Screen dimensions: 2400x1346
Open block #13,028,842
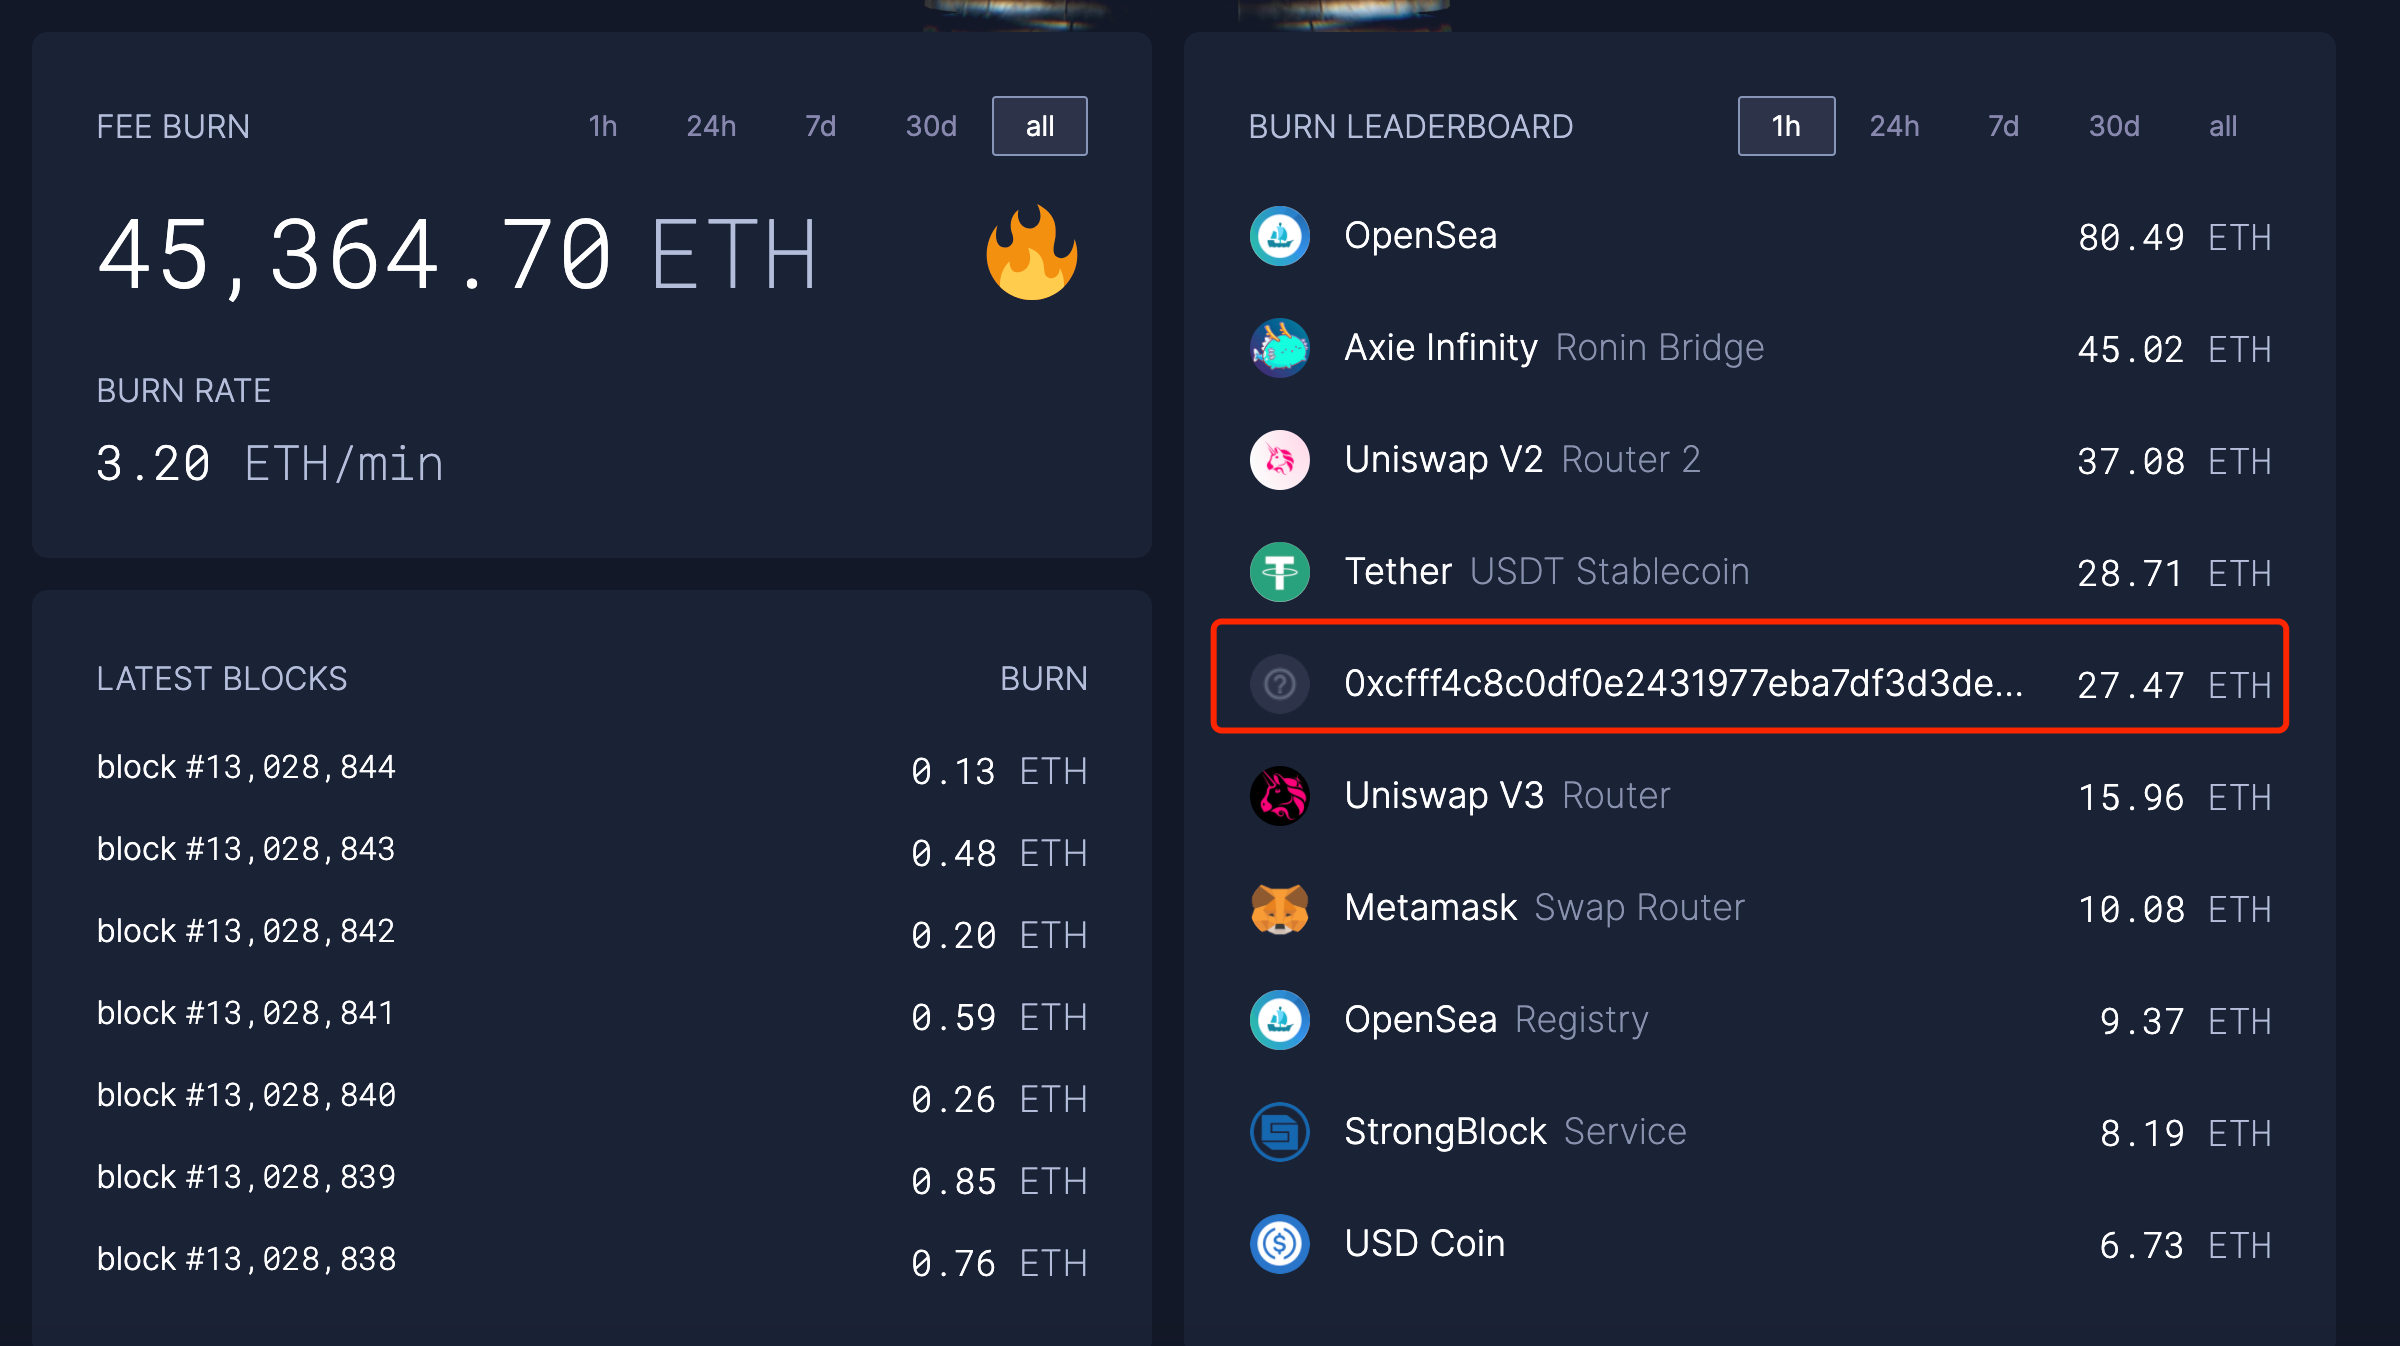click(x=246, y=931)
